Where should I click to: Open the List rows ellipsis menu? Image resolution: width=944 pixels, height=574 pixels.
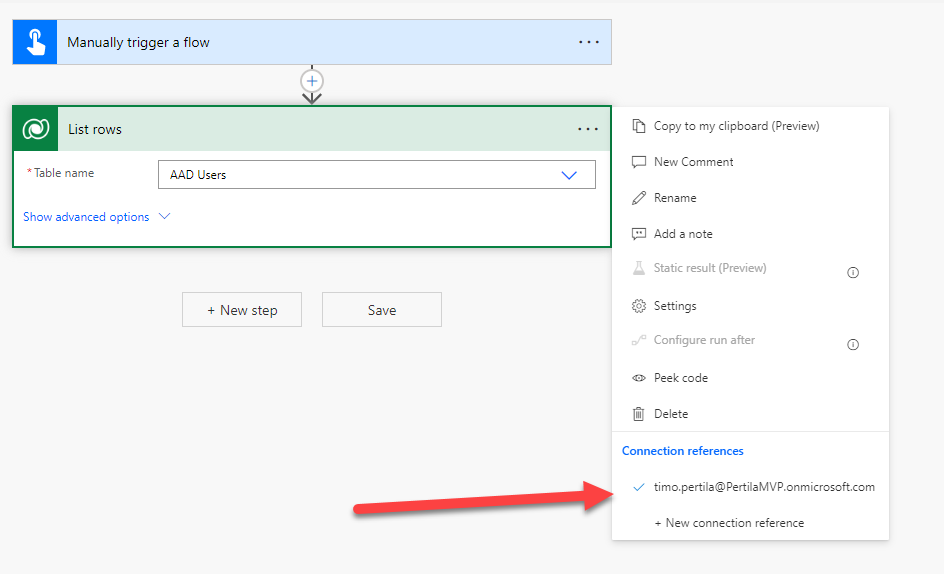(588, 129)
